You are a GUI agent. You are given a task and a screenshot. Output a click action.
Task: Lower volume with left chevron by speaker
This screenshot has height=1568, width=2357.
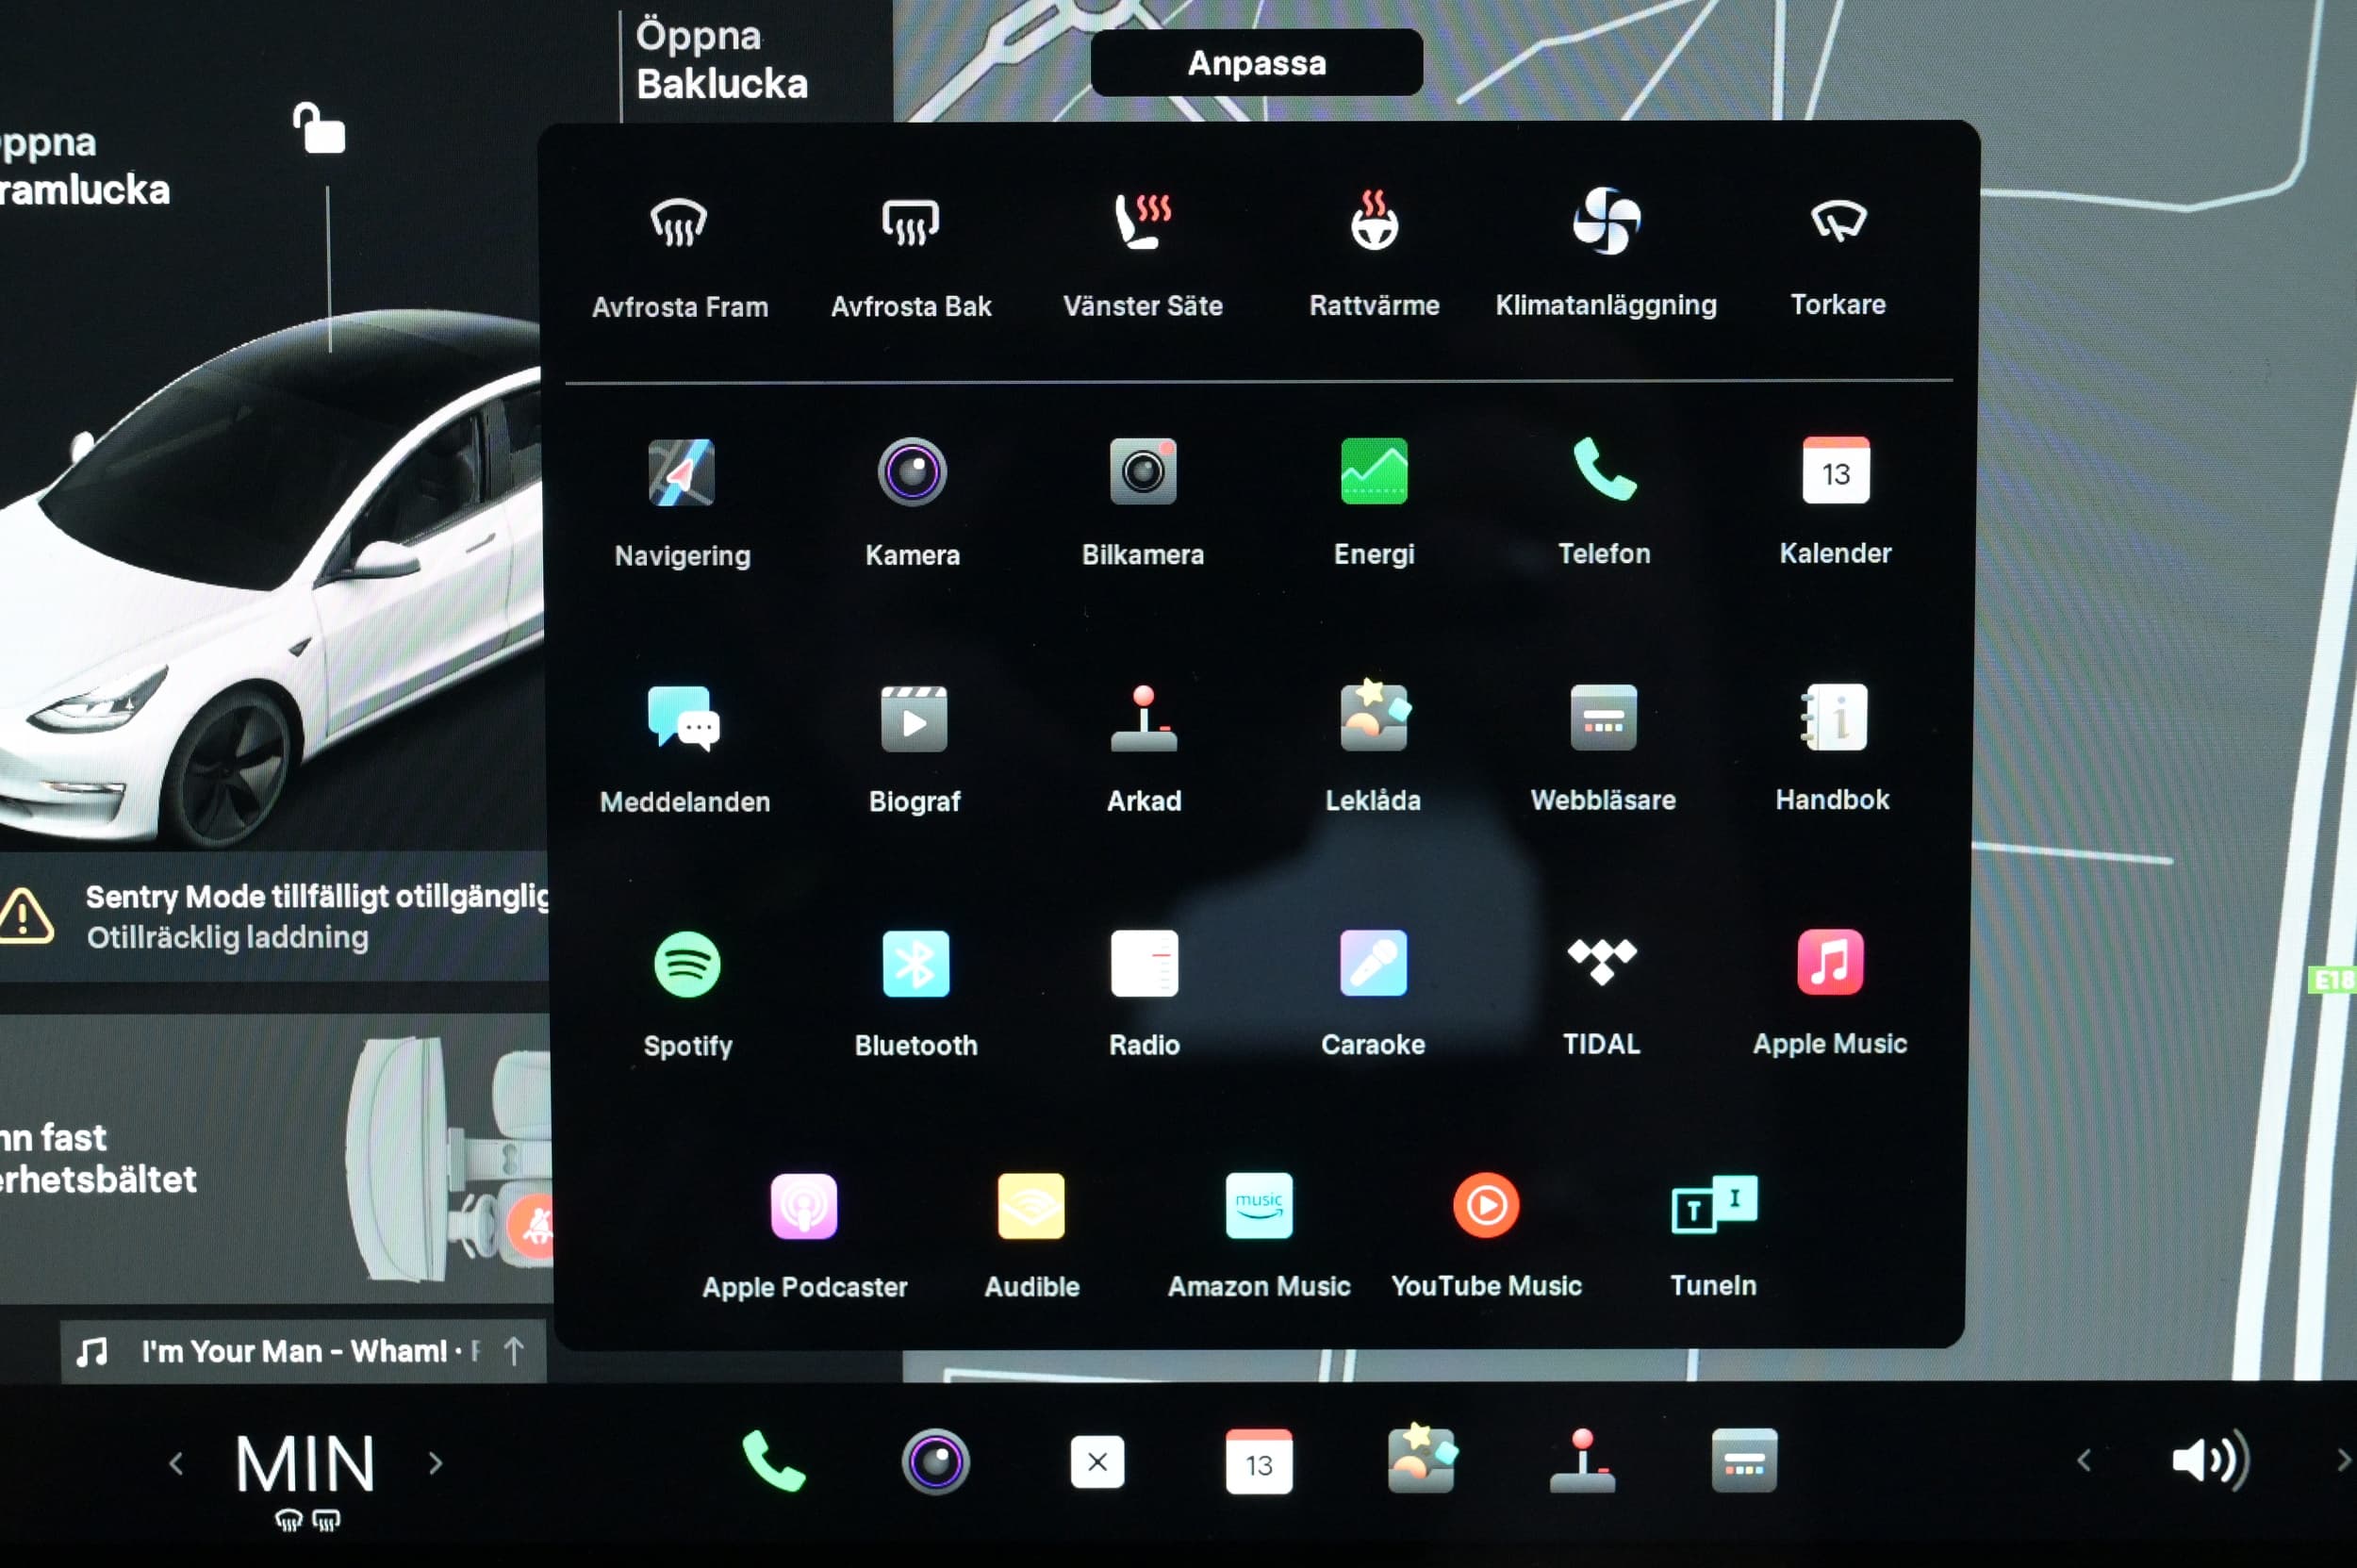(x=2084, y=1461)
